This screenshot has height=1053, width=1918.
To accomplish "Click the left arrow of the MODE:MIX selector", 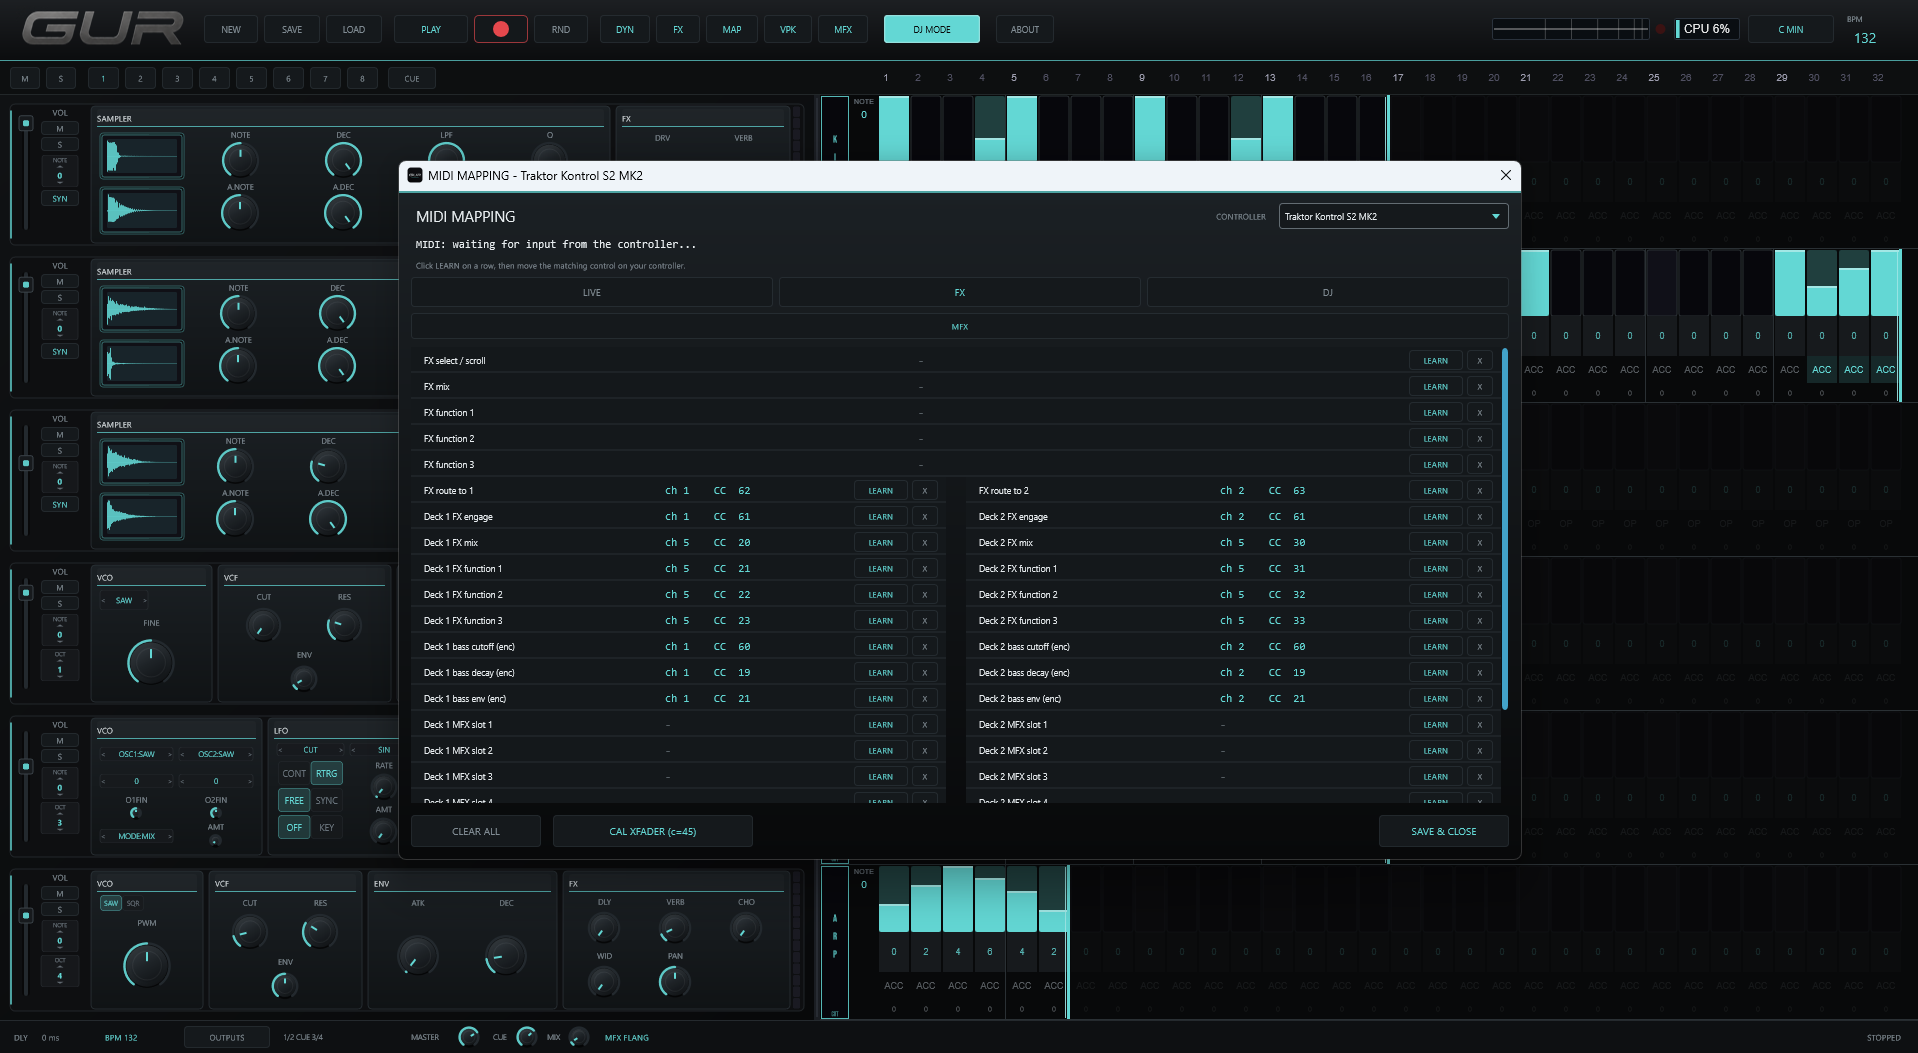I will pos(104,837).
